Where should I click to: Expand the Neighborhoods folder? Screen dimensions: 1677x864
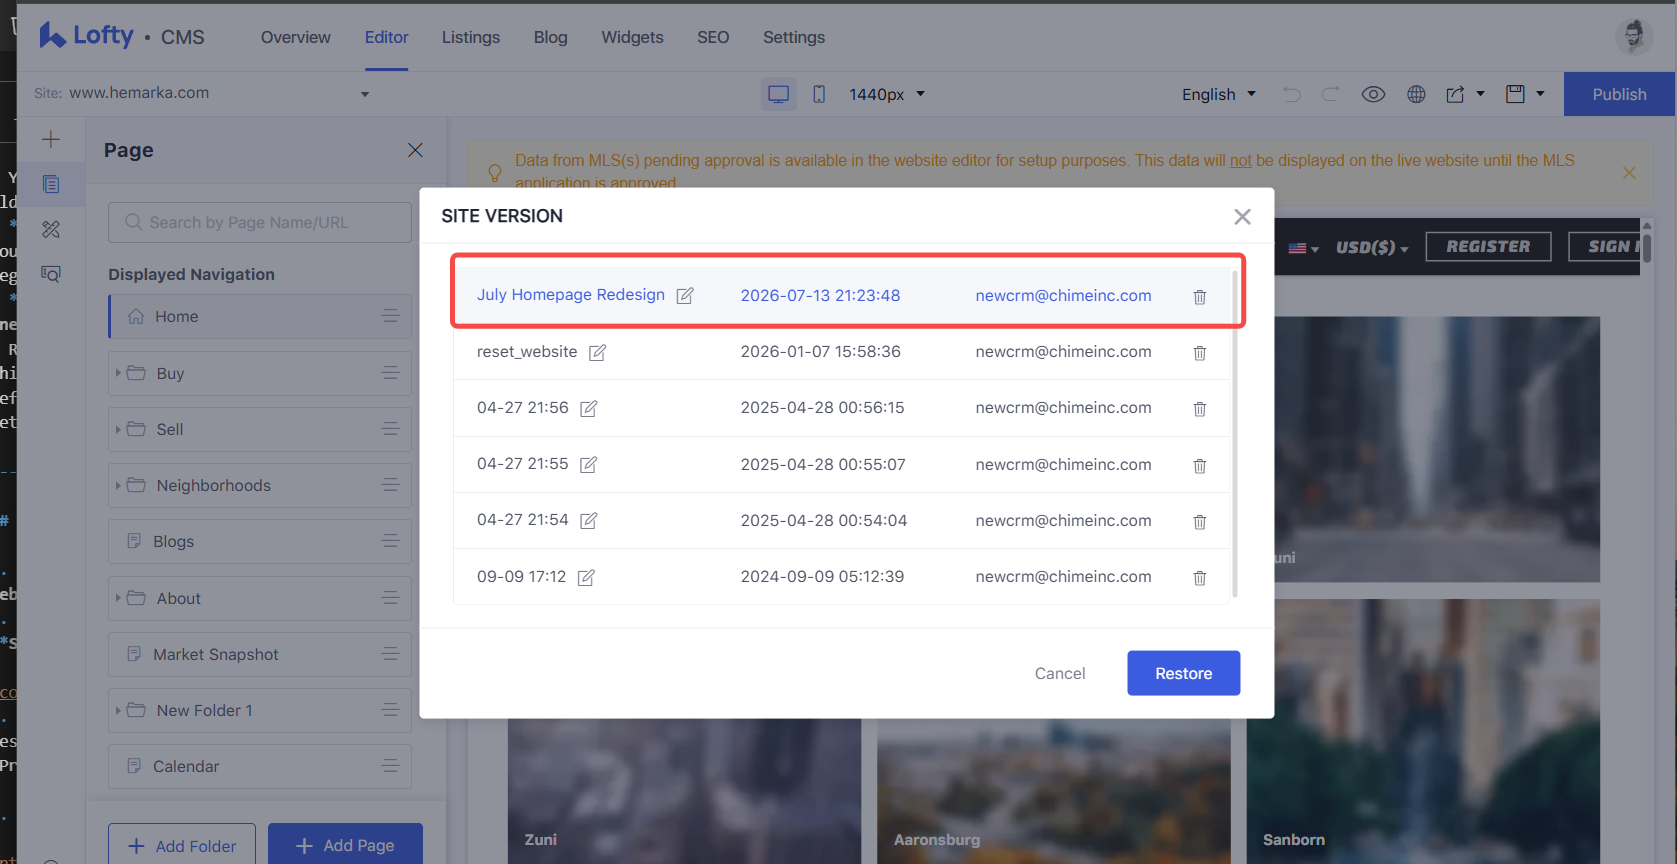tap(118, 486)
